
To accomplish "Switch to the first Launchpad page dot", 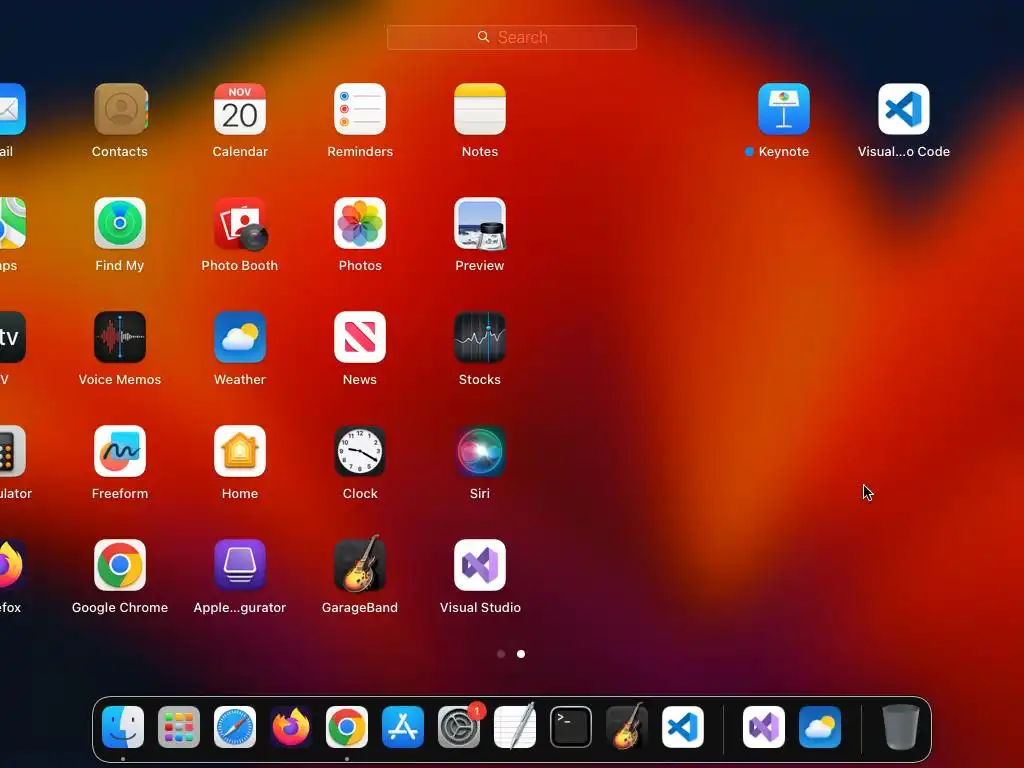I will click(x=501, y=654).
